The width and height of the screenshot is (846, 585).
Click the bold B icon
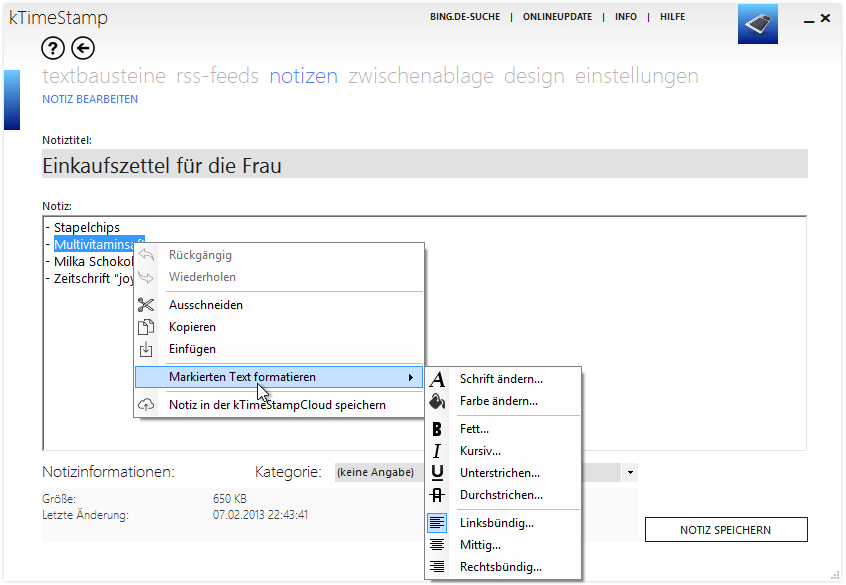(437, 429)
